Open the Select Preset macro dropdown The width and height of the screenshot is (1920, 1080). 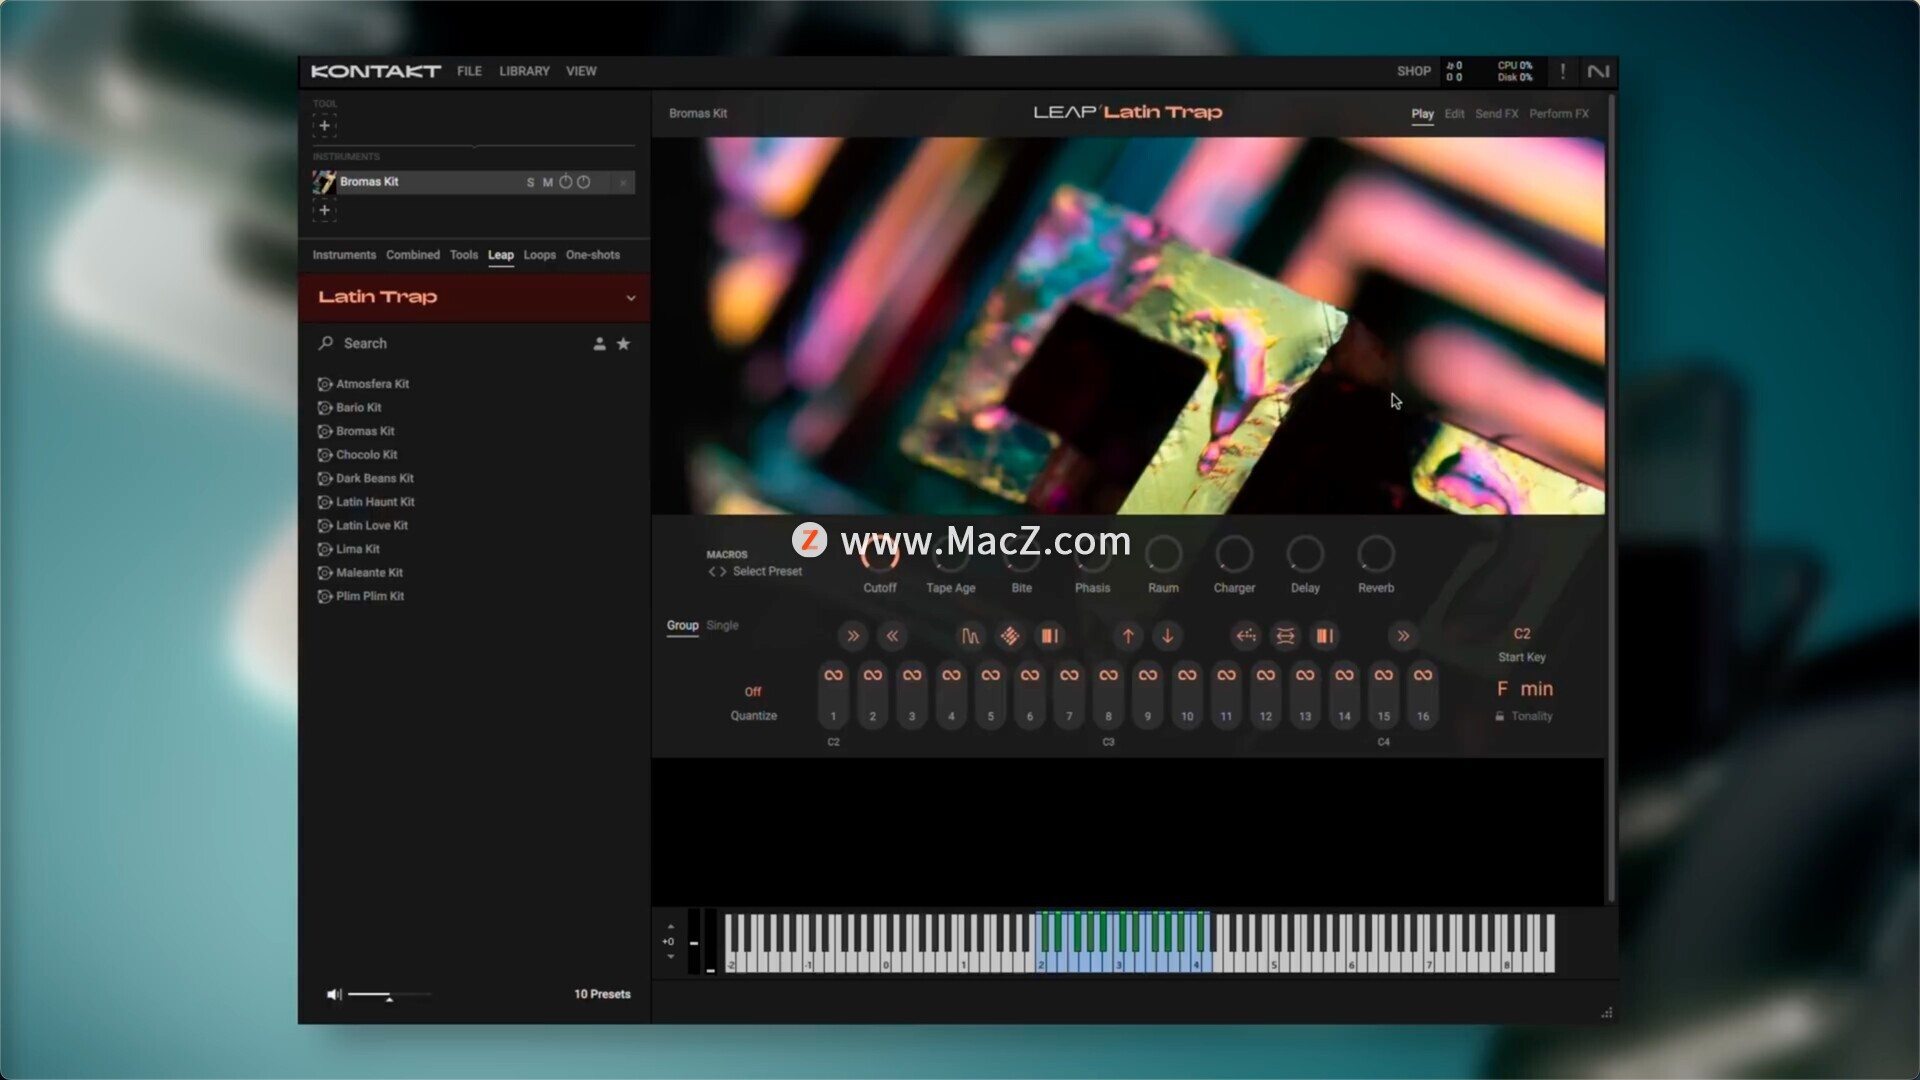(767, 572)
